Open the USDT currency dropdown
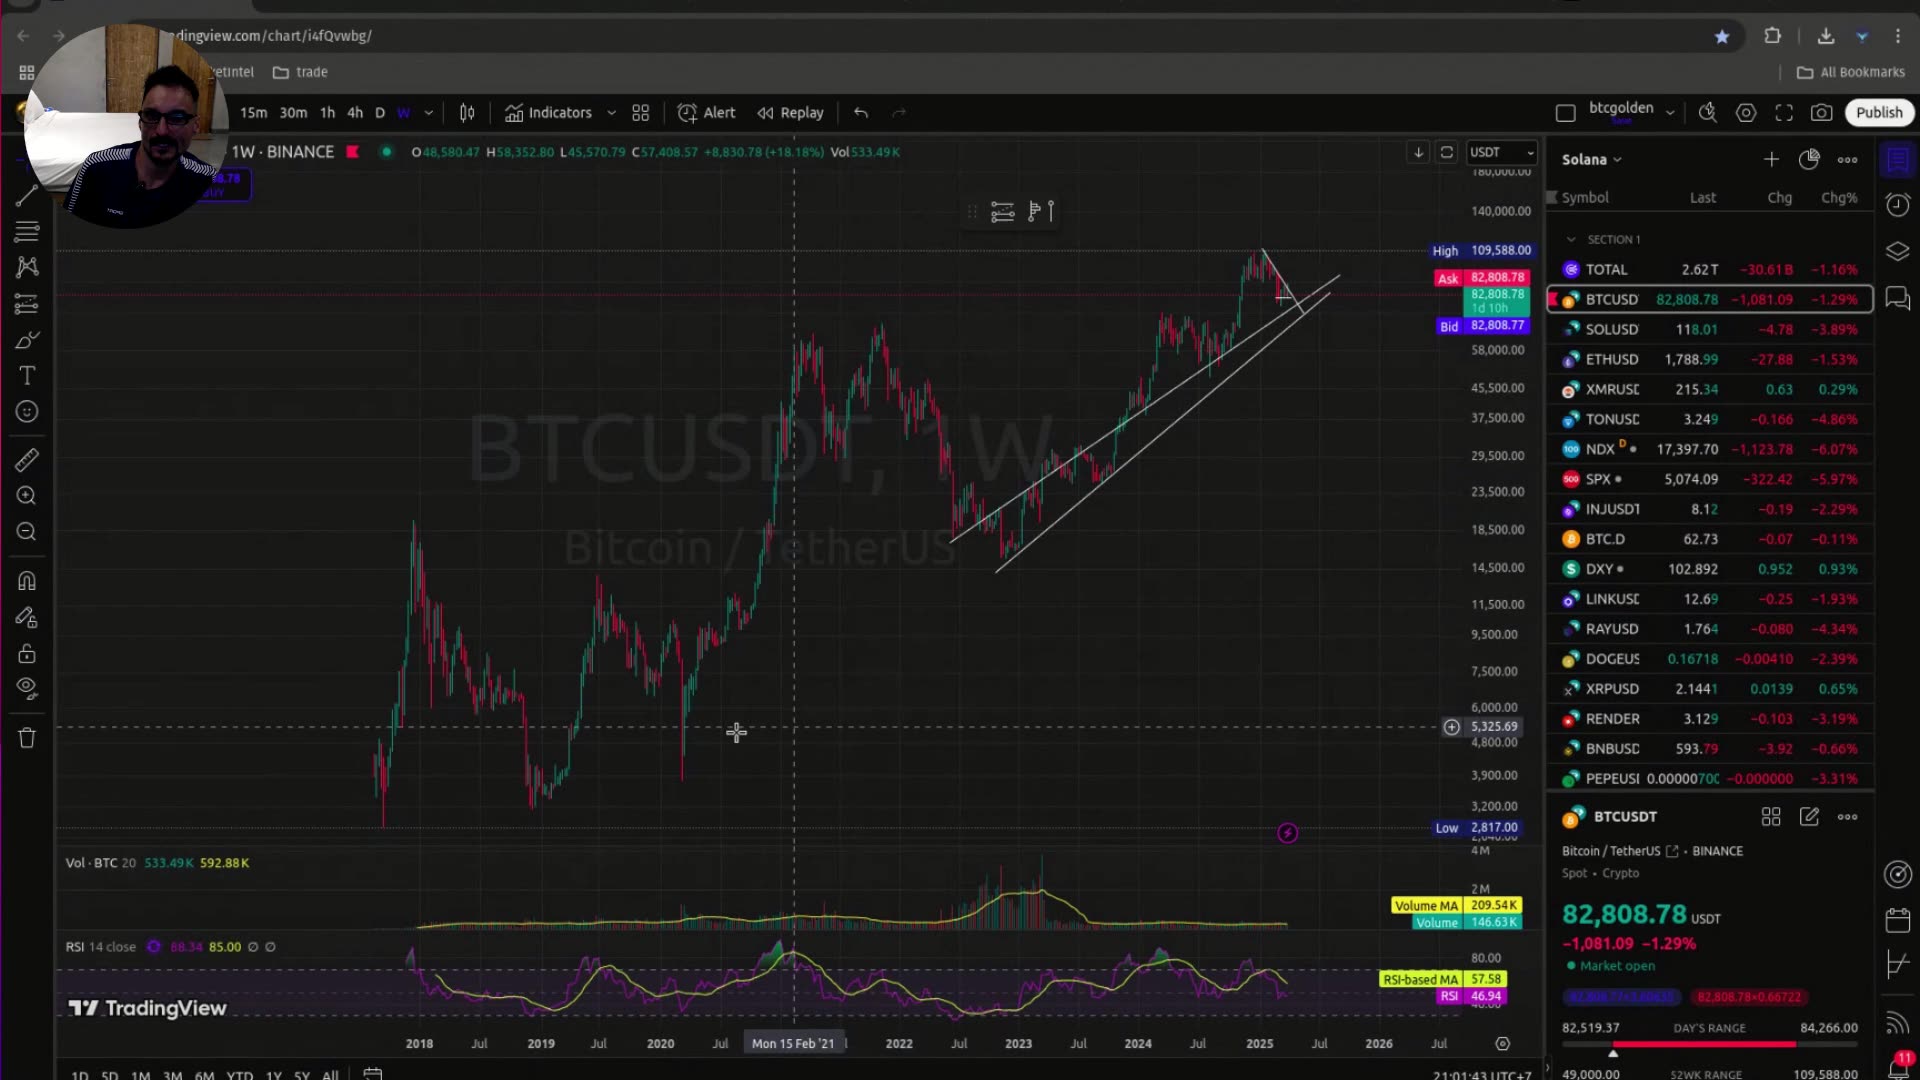This screenshot has height=1080, width=1920. (1501, 152)
